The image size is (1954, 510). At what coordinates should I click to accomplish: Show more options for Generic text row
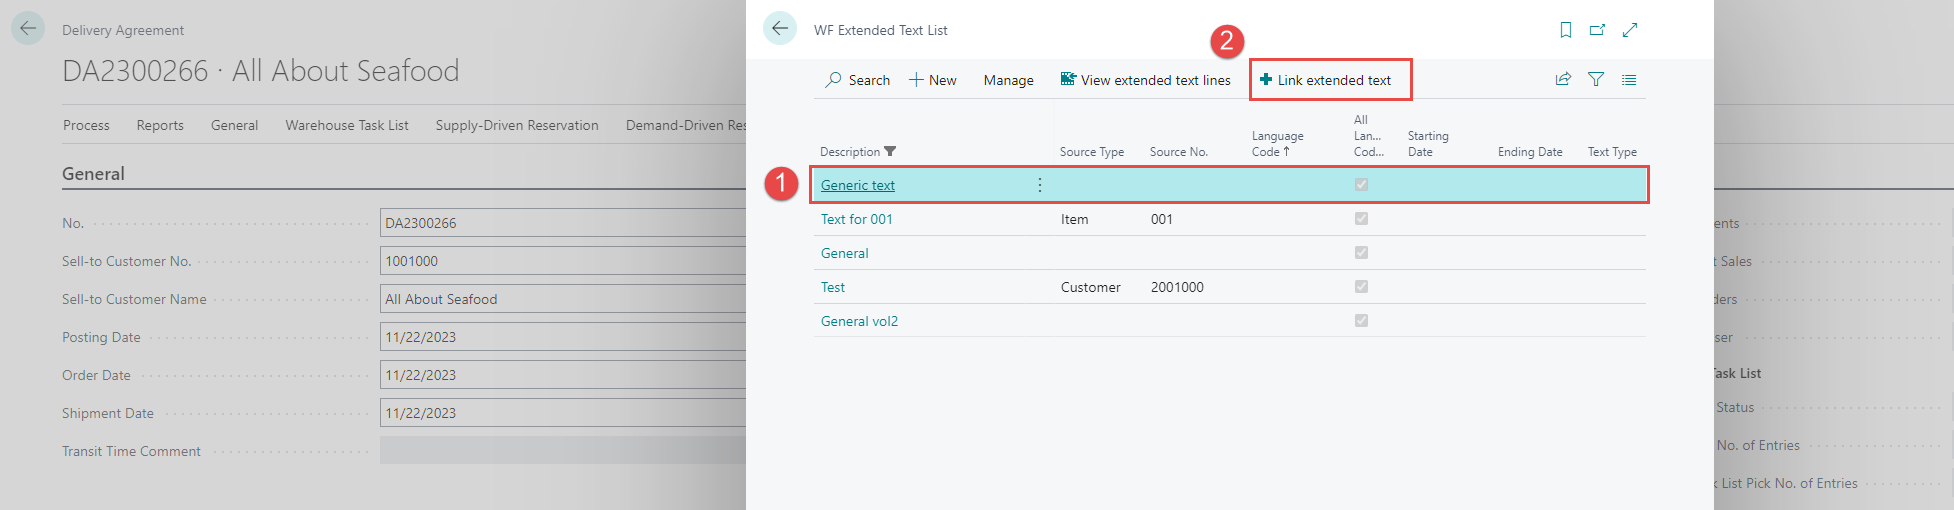[1040, 185]
